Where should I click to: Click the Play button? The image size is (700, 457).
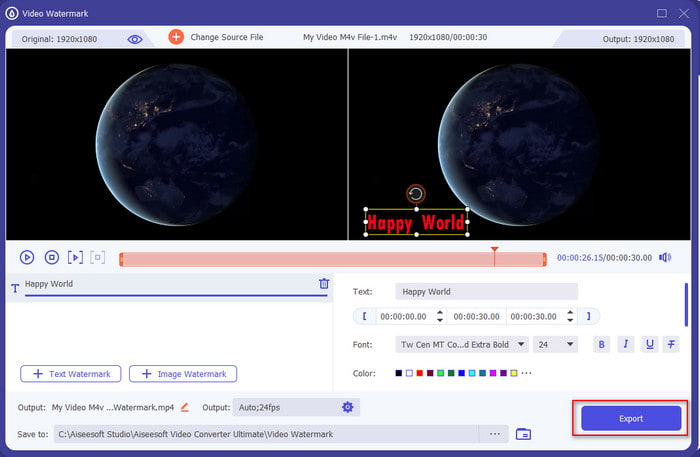[27, 258]
